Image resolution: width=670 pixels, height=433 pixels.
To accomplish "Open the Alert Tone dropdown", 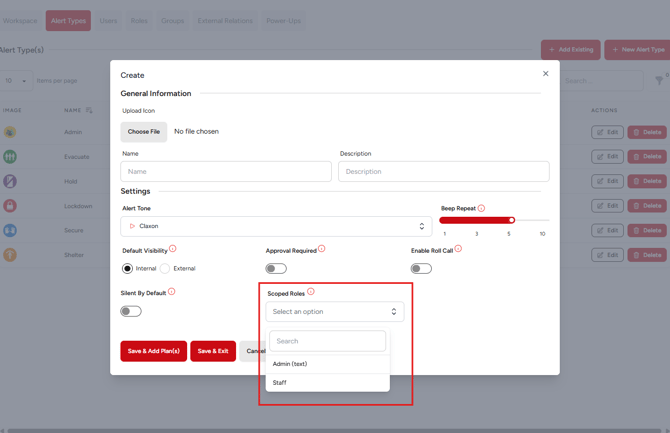I will point(277,226).
